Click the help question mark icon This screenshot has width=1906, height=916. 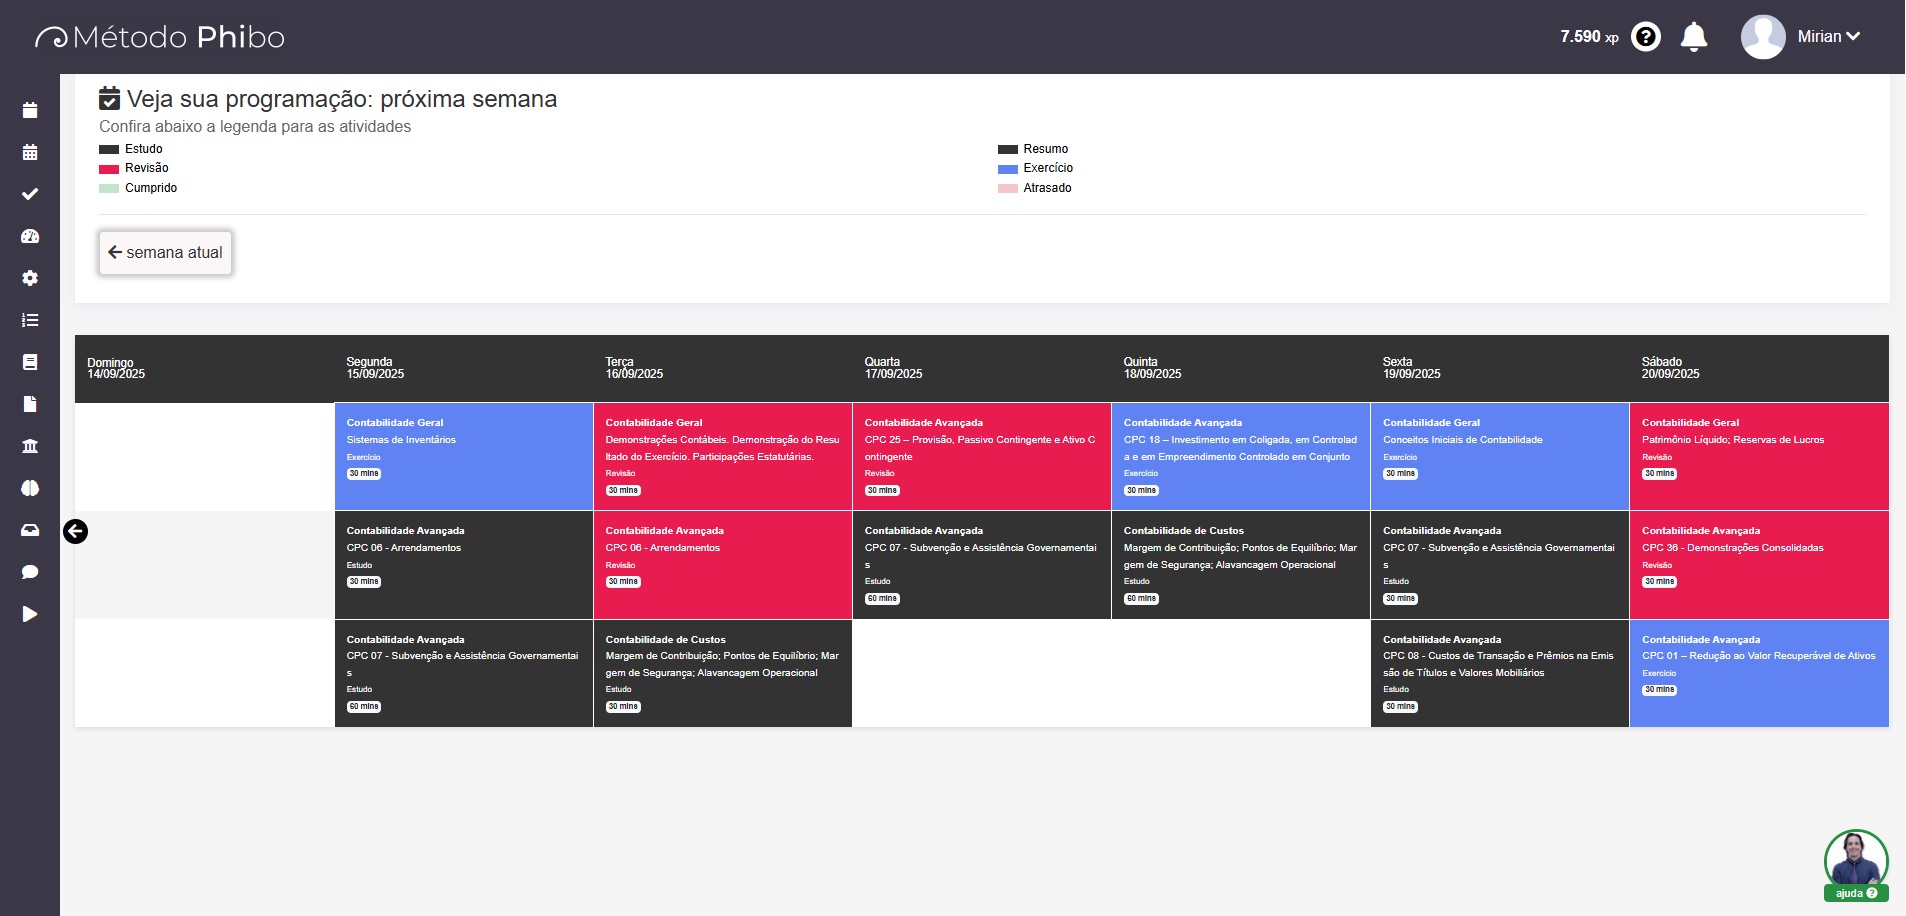click(1645, 37)
